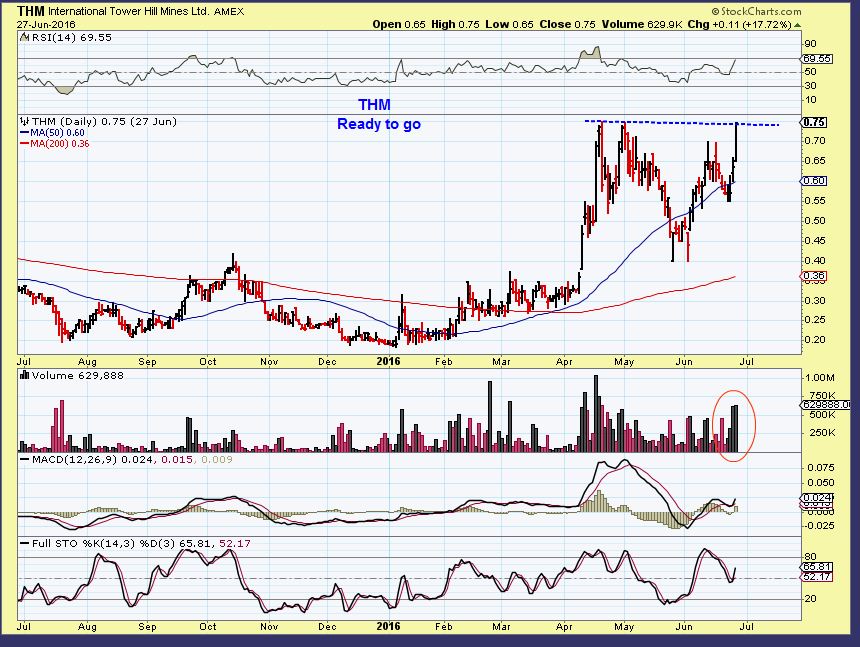Click the 1.00M volume axis label
Viewport: 860px width, 647px height.
point(820,378)
